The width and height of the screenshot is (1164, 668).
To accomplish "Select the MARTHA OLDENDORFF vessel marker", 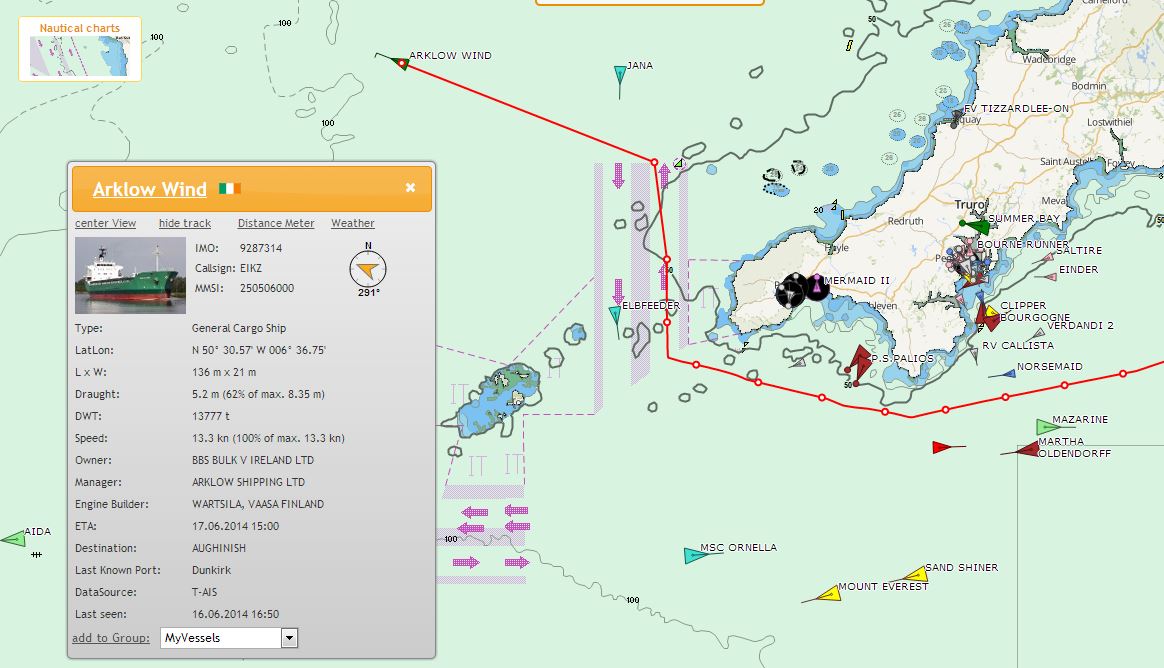I will (1027, 449).
